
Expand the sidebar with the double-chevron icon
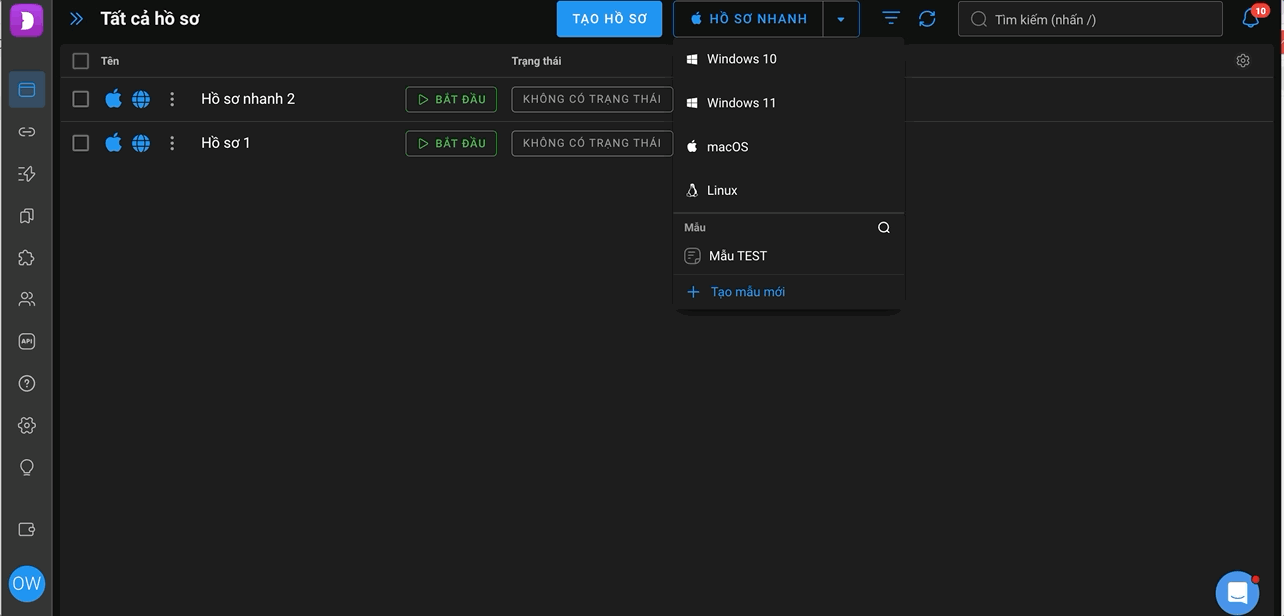click(77, 19)
